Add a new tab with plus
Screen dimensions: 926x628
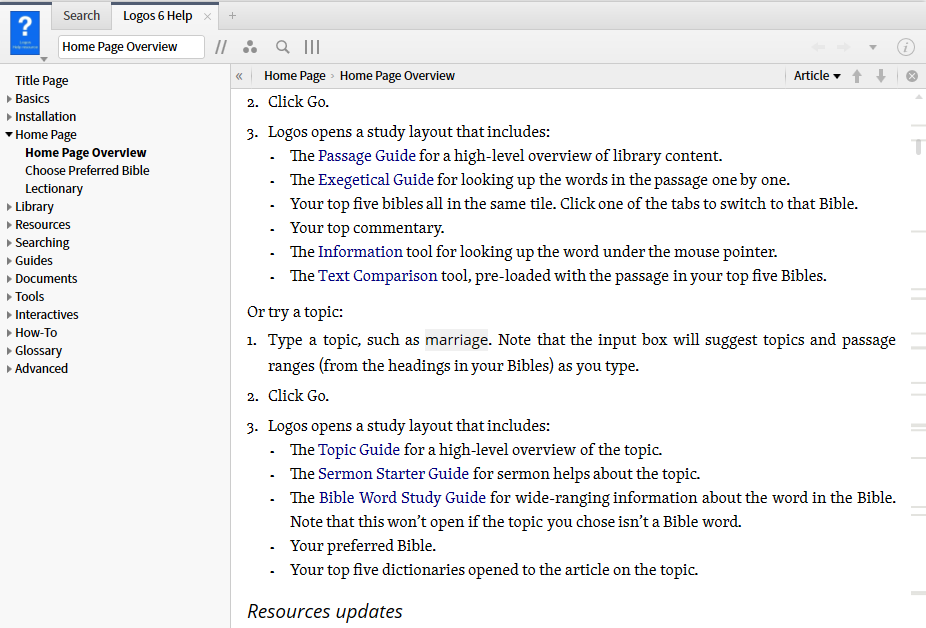click(232, 16)
